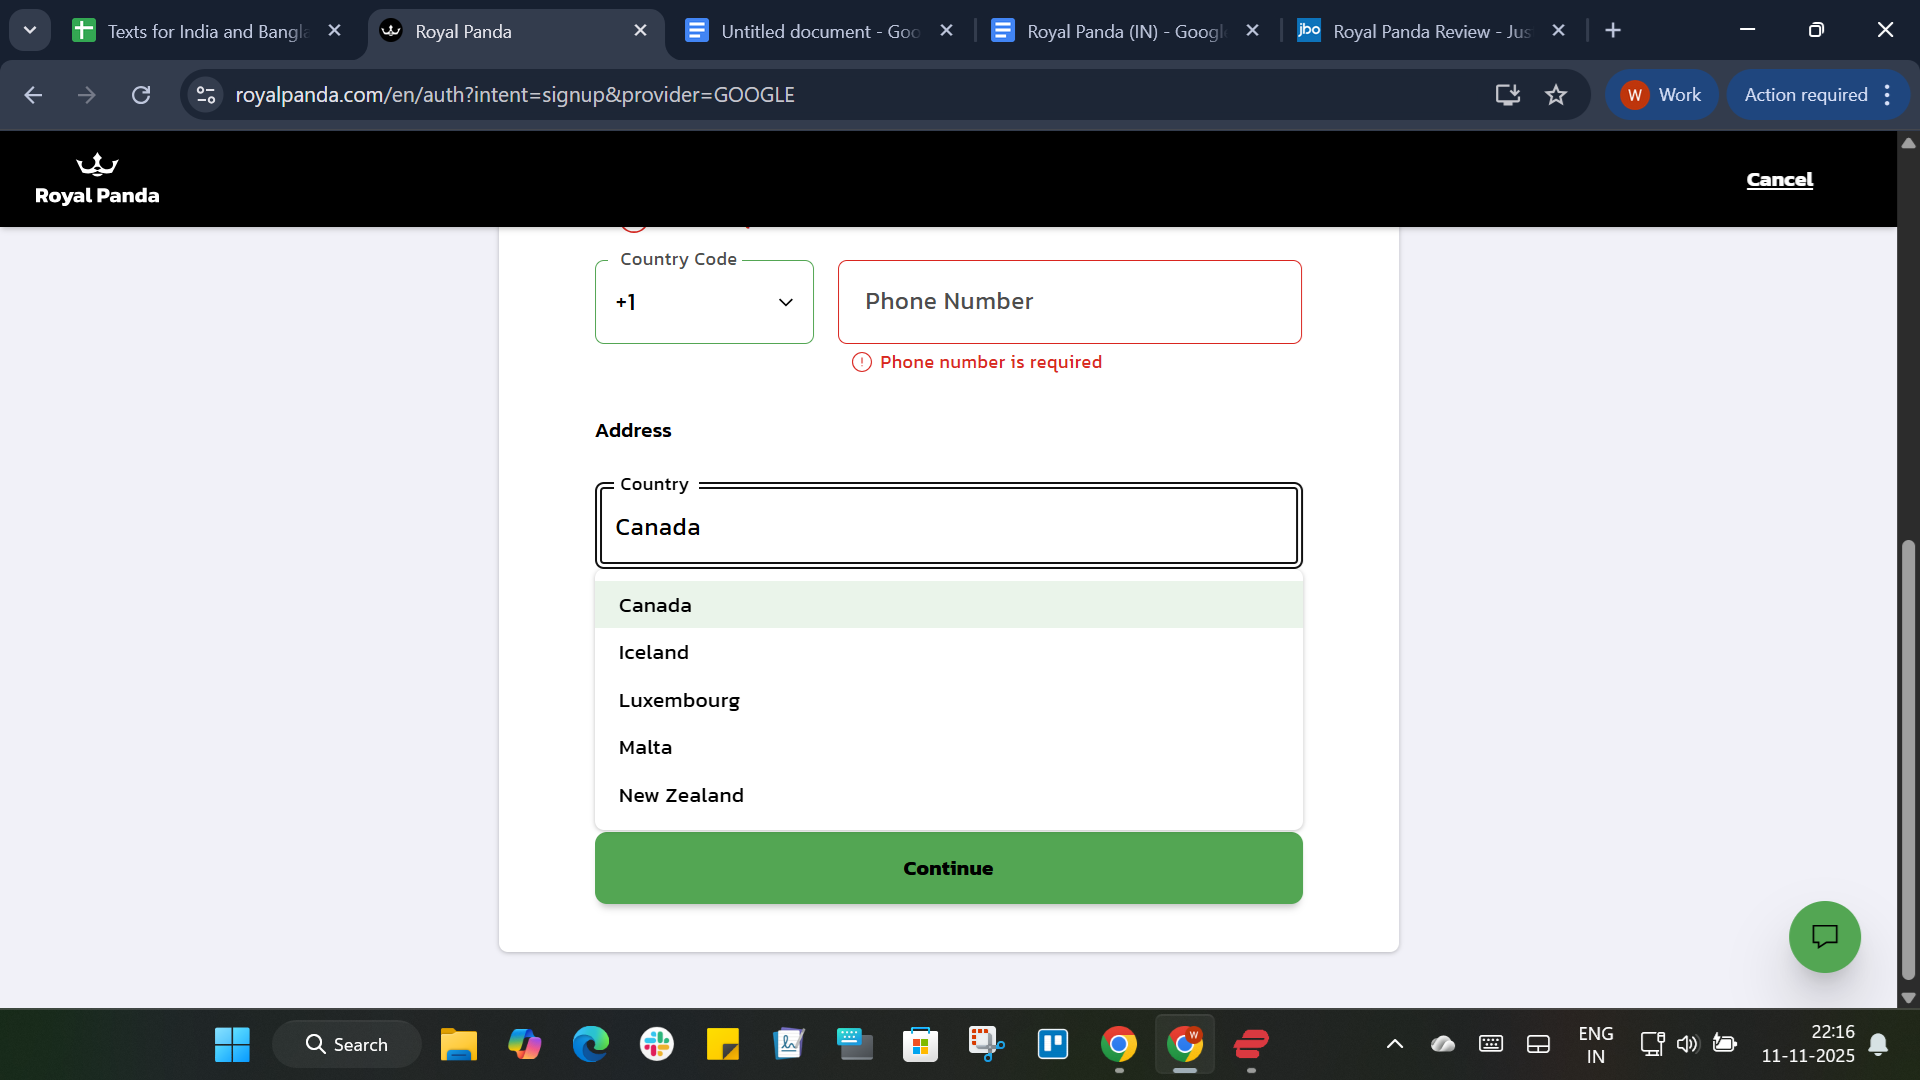The height and width of the screenshot is (1080, 1920).
Task: Reload the Royal Panda page
Action: point(141,95)
